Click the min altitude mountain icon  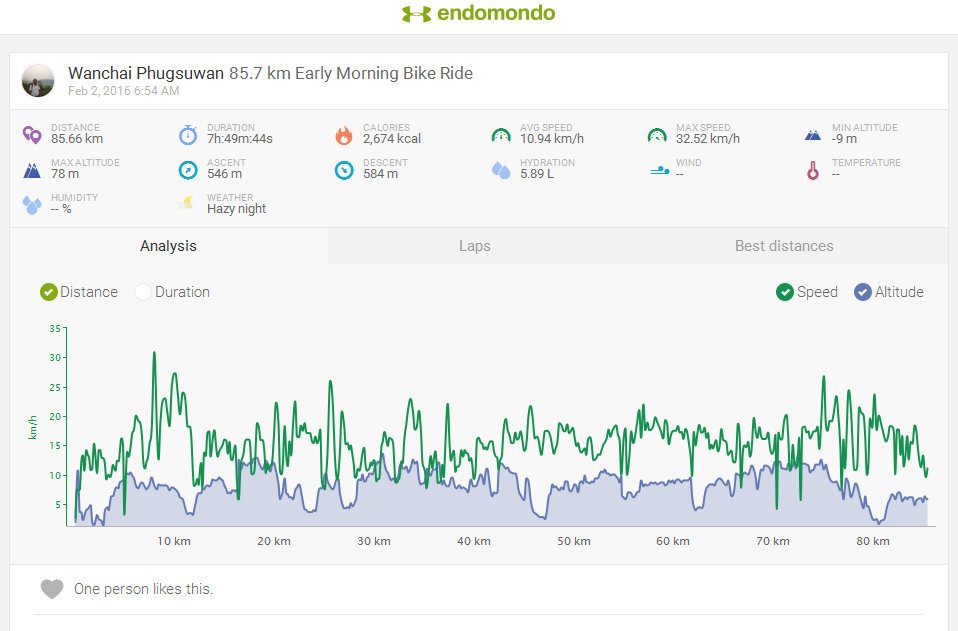tap(813, 135)
